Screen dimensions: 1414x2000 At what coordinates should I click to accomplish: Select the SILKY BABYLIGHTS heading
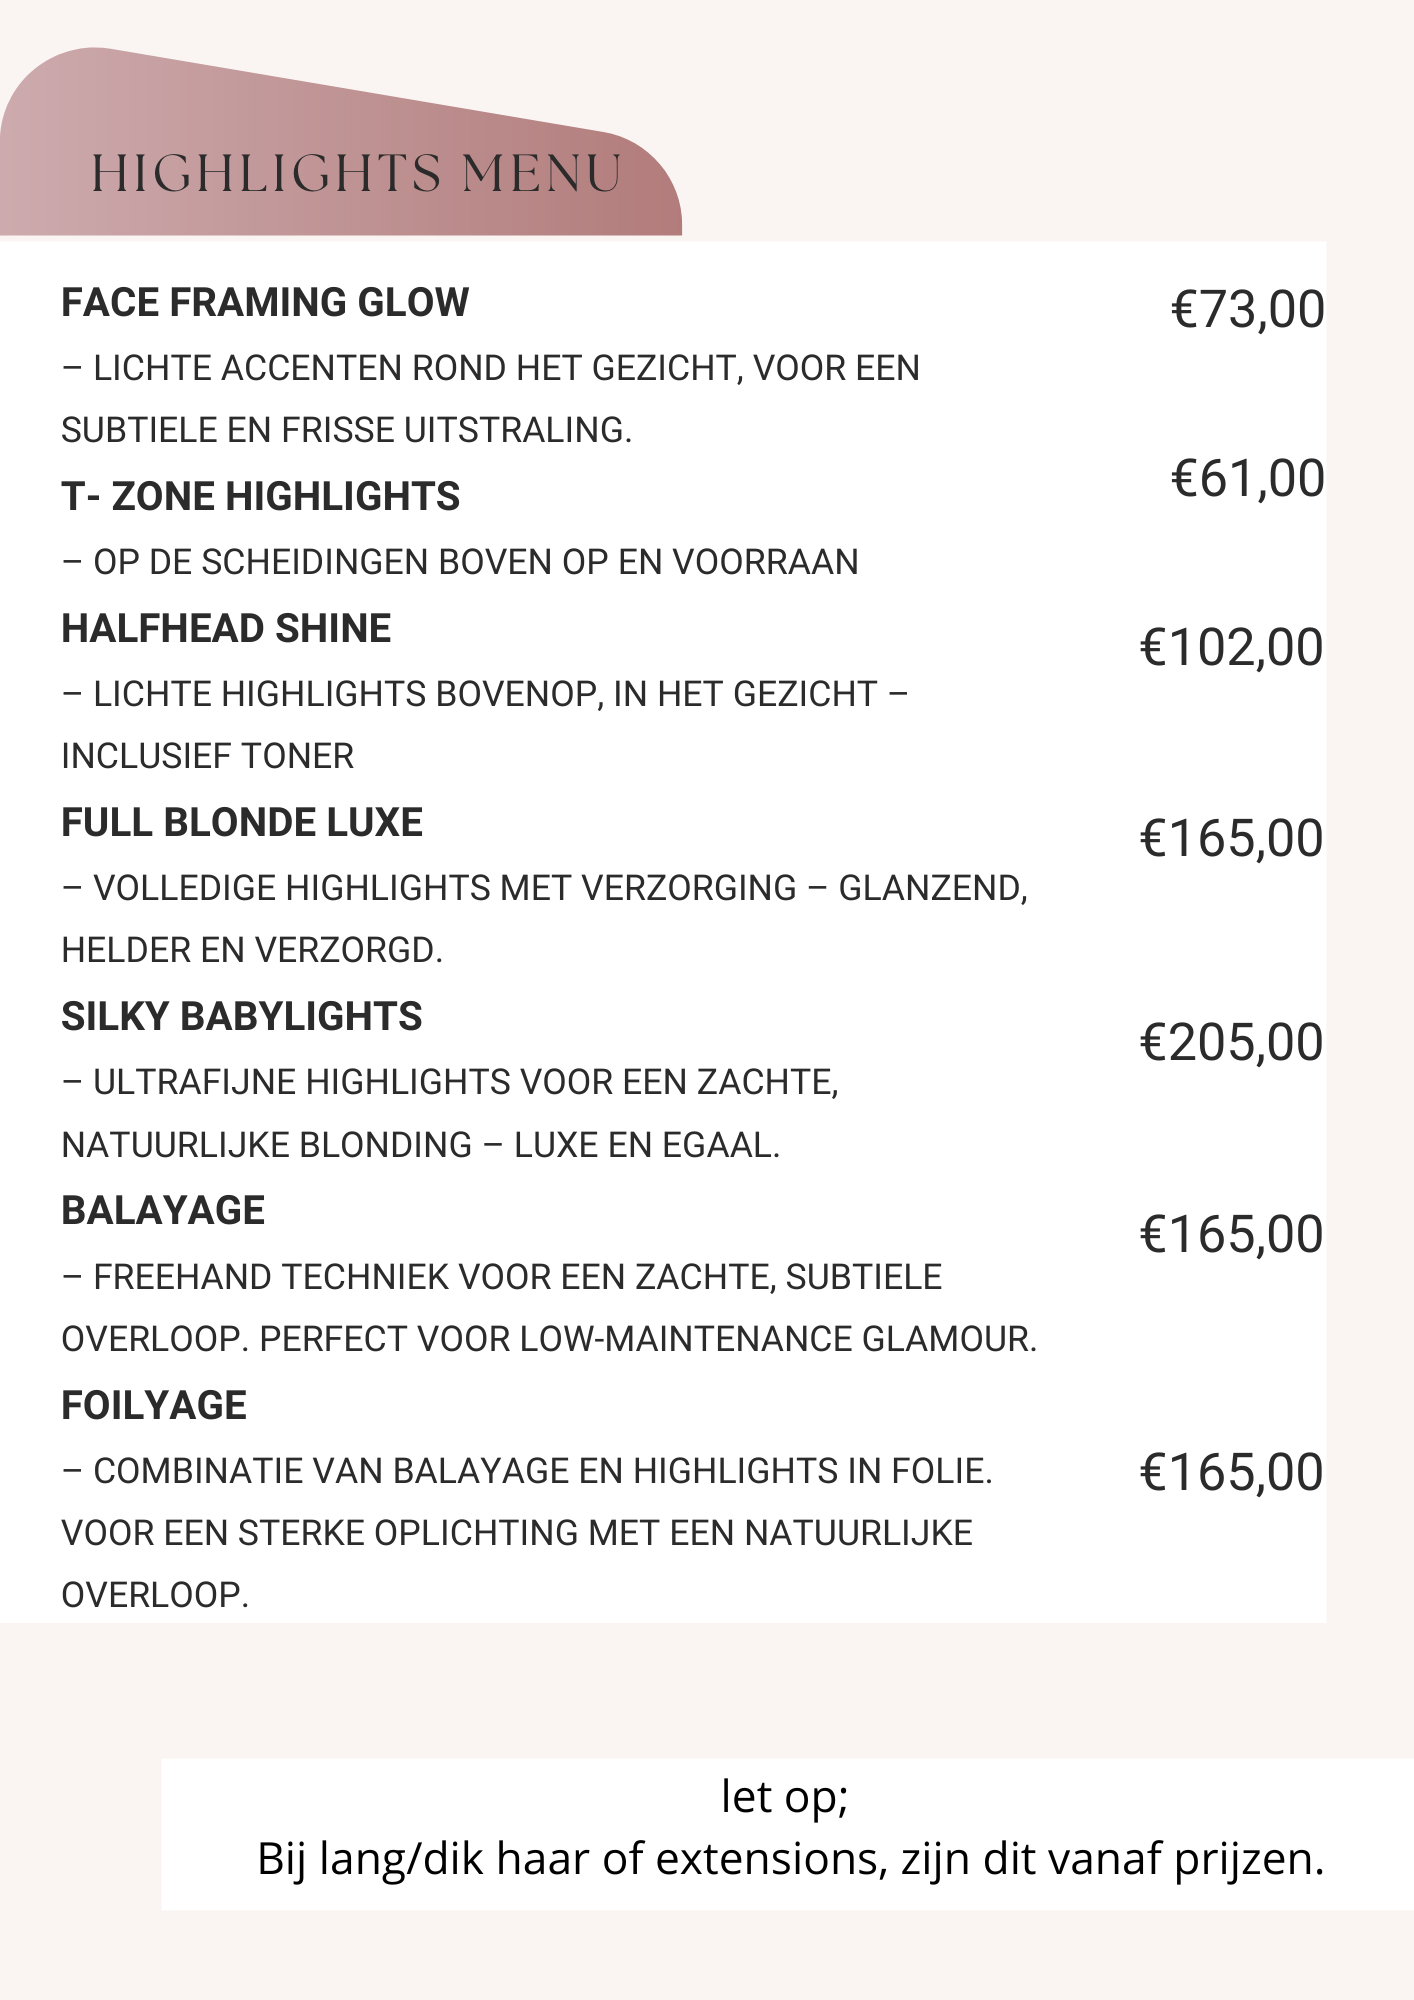[x=242, y=1016]
